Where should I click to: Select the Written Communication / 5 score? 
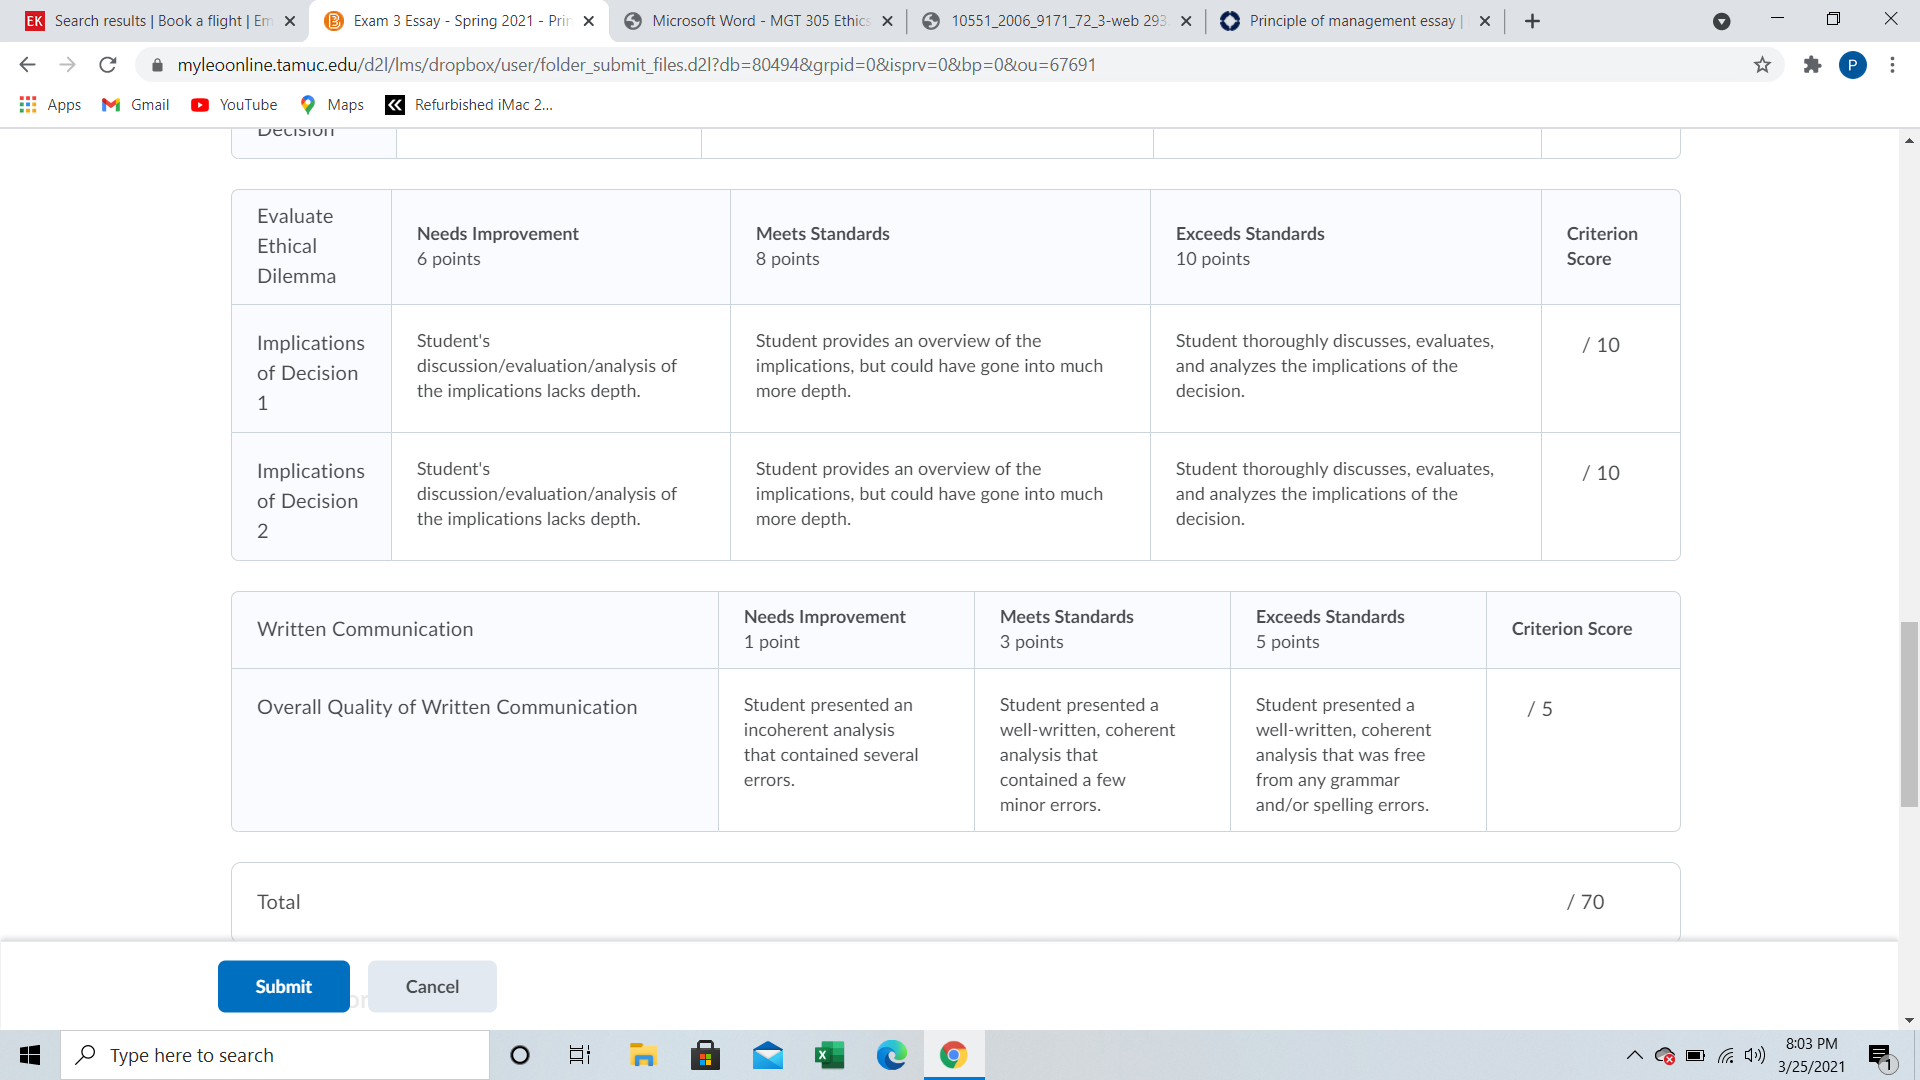[1540, 709]
